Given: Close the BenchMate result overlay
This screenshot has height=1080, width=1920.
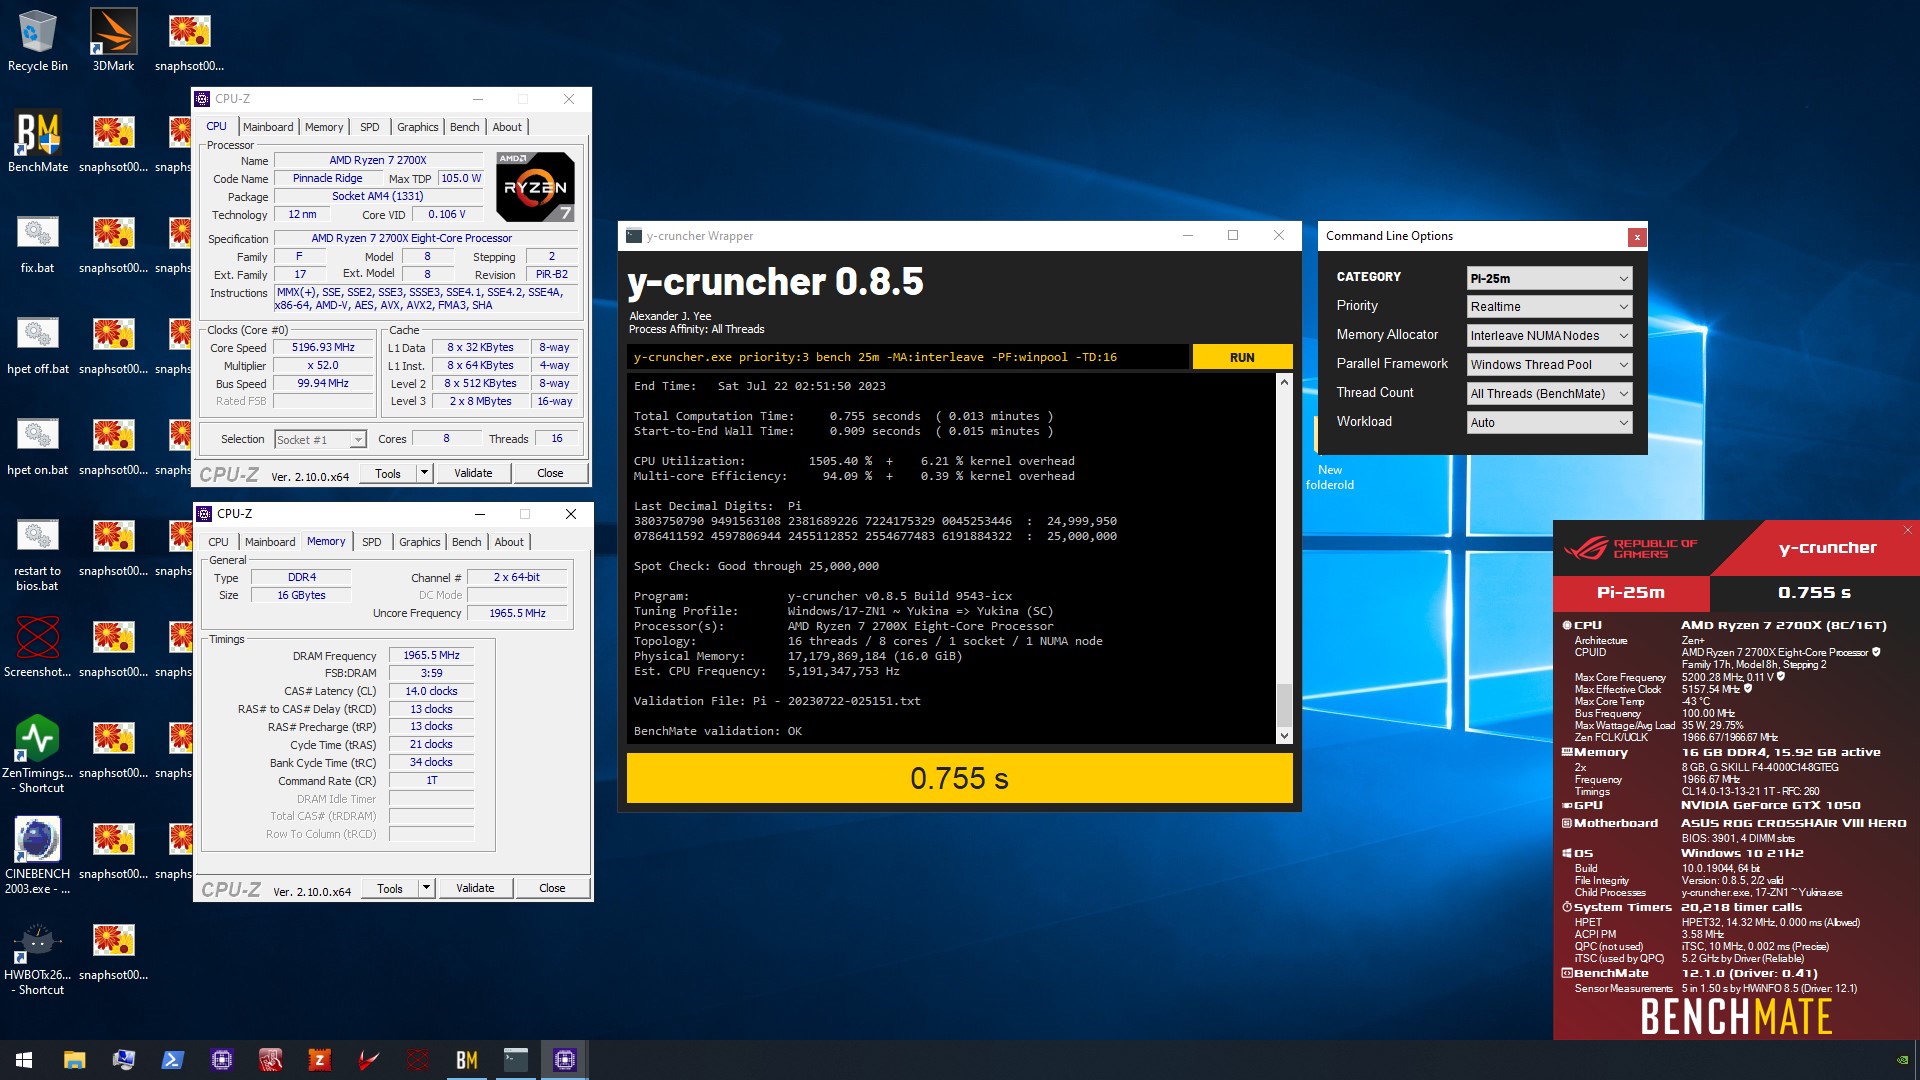Looking at the screenshot, I should click(x=1907, y=530).
